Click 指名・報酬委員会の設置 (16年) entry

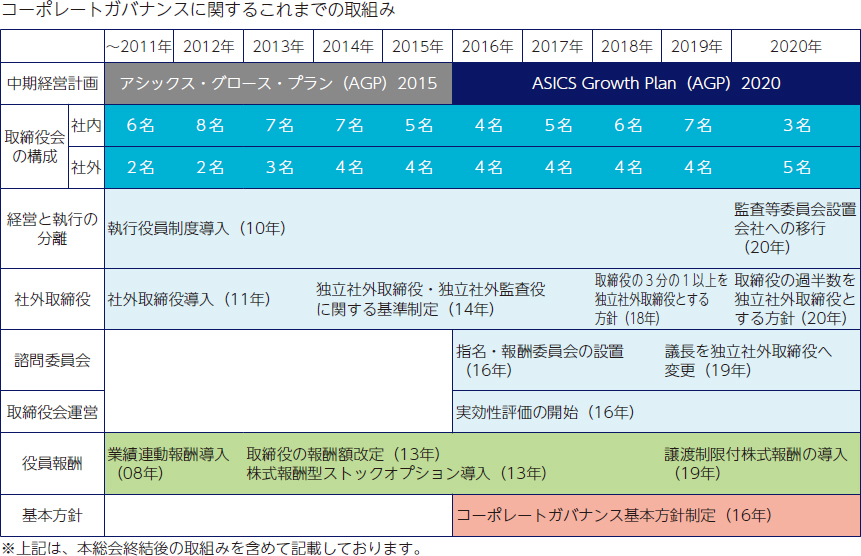tap(540, 361)
